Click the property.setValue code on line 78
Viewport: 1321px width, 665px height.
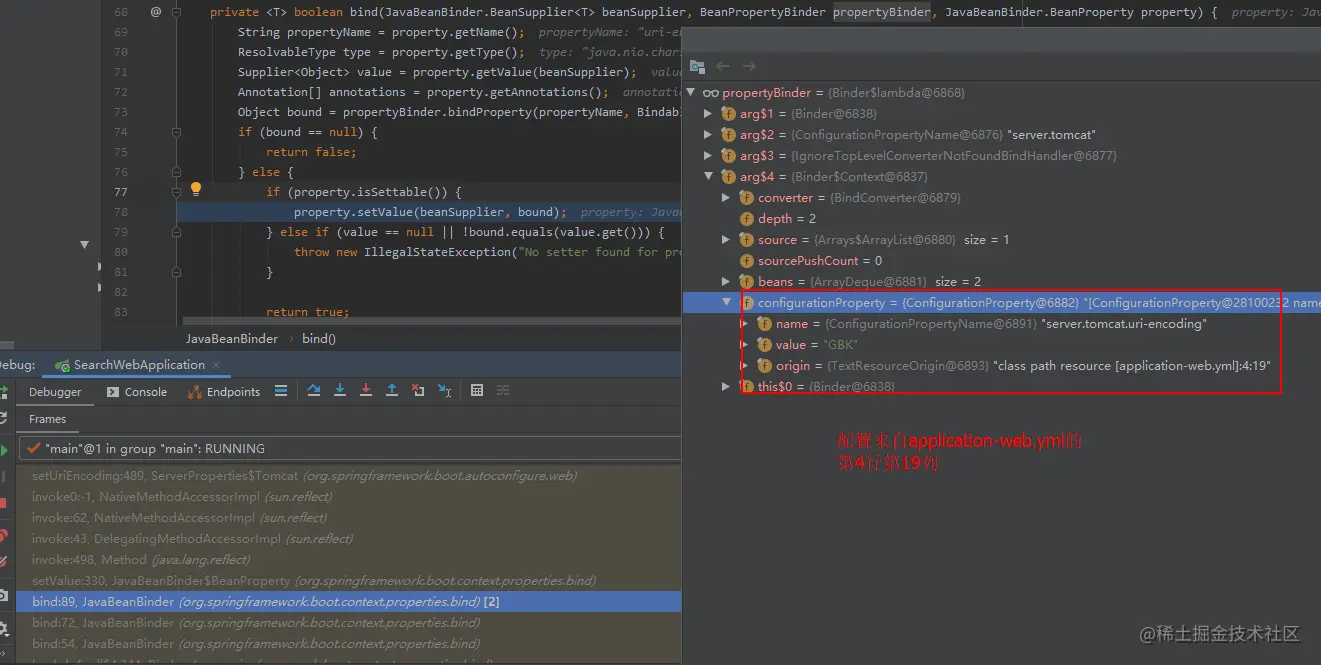430,212
